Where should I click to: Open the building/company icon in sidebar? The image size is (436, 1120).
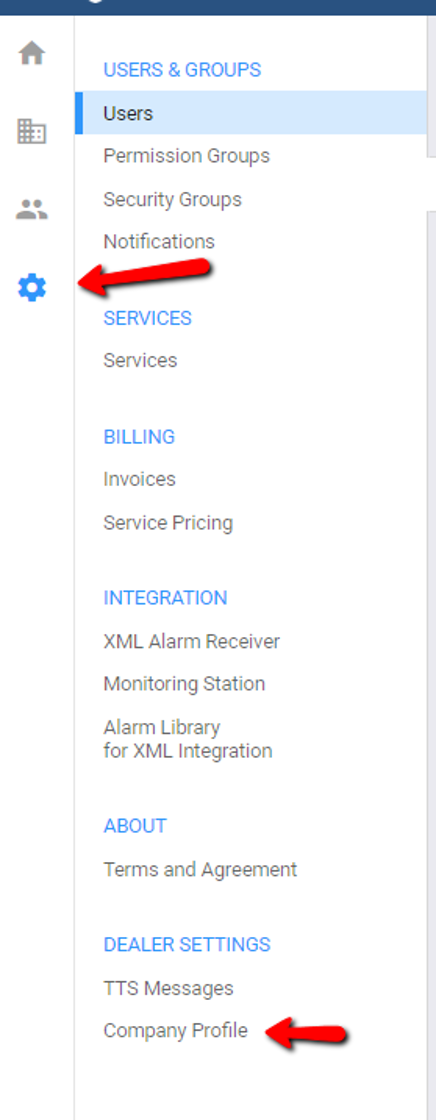pos(32,131)
